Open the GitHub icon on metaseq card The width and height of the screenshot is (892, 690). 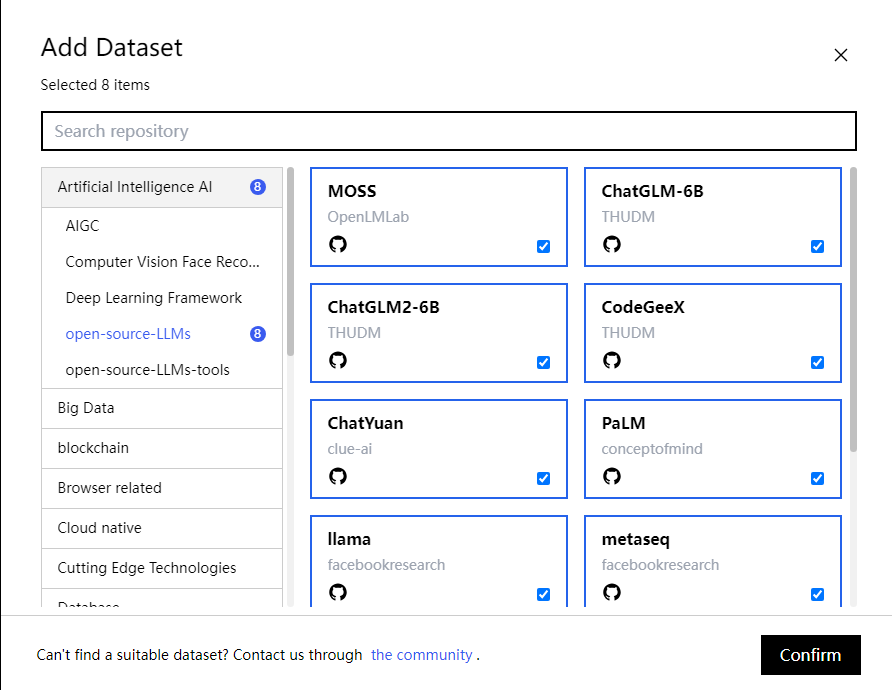[x=612, y=592]
